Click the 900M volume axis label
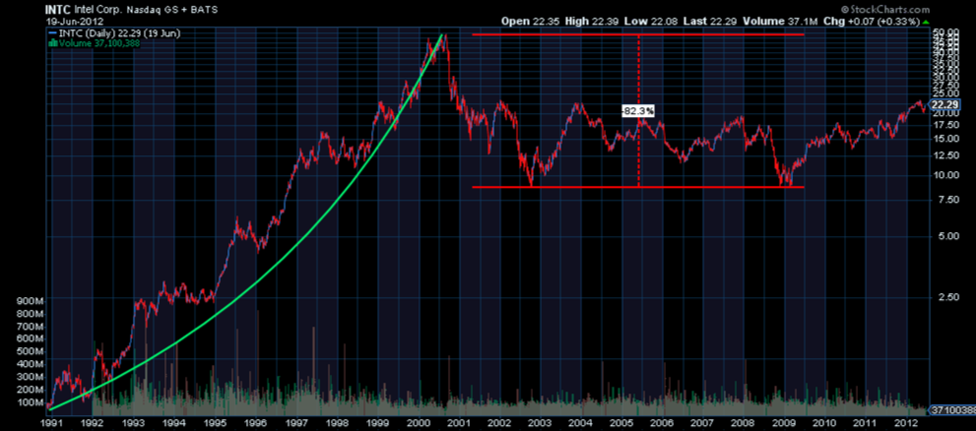This screenshot has height=431, width=976. click(30, 301)
